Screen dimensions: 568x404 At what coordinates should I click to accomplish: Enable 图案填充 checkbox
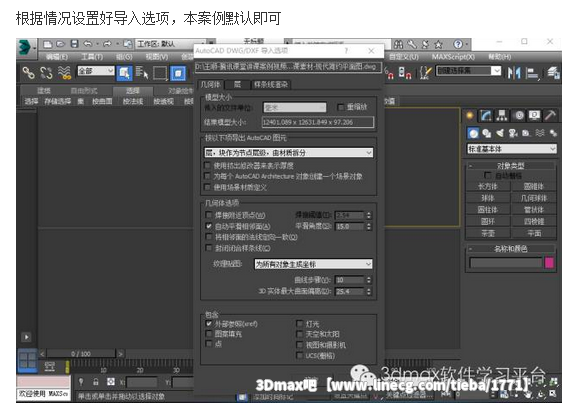(209, 333)
